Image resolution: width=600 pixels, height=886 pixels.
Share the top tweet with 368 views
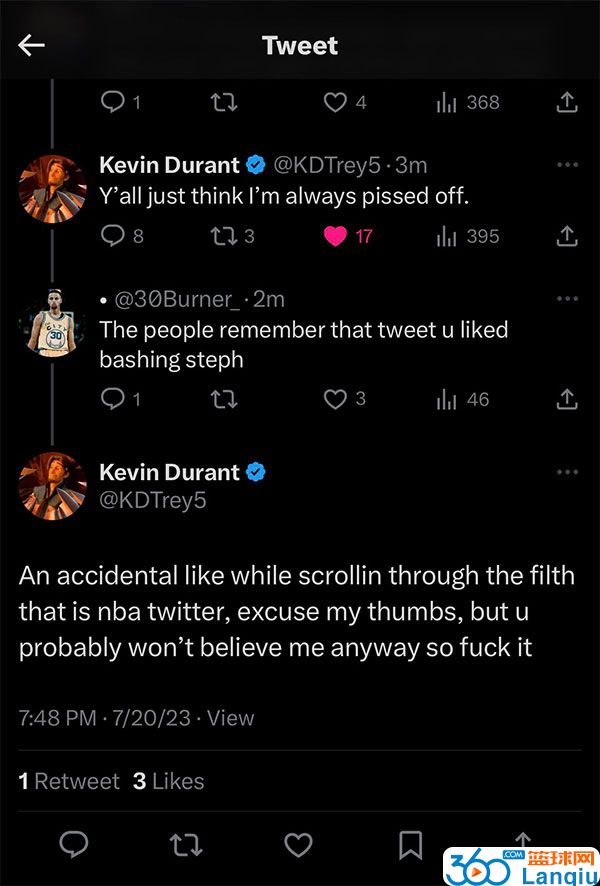pyautogui.click(x=567, y=102)
